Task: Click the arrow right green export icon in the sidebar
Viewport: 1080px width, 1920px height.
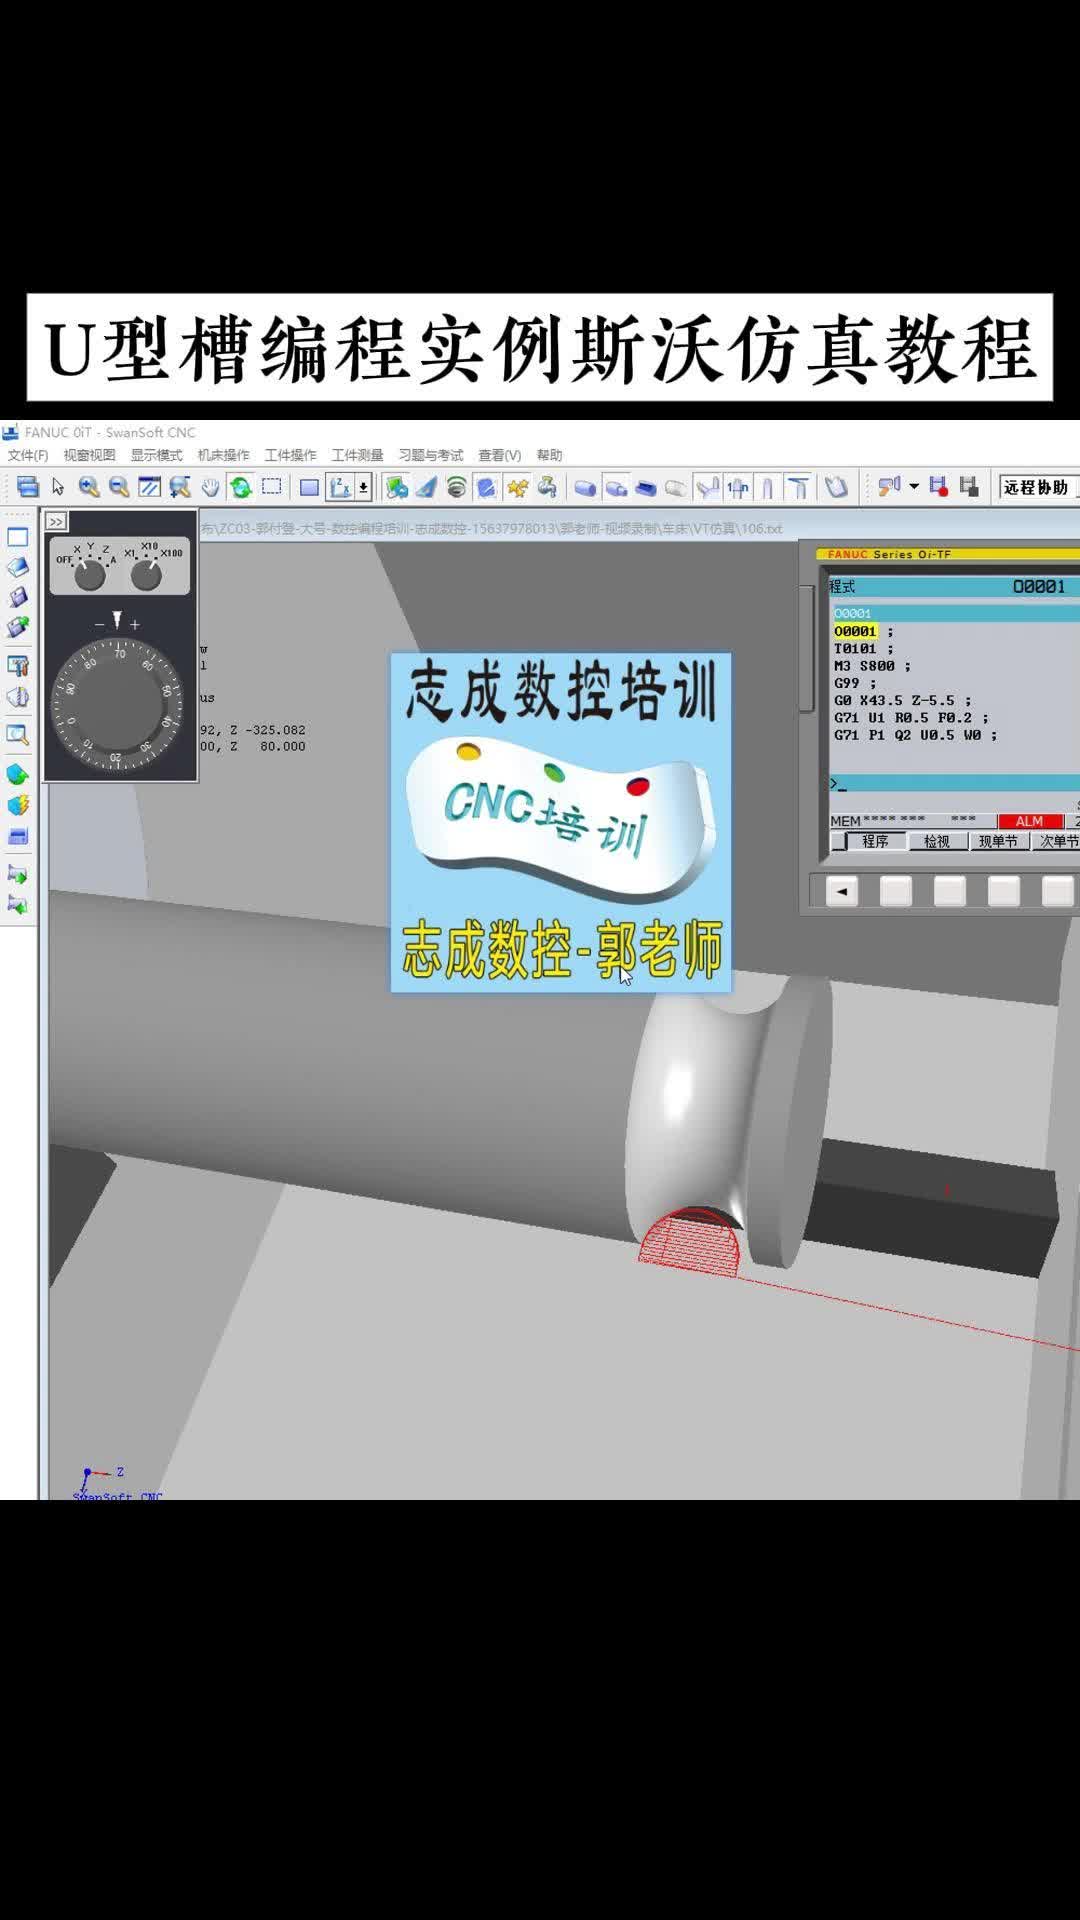Action: (x=18, y=874)
